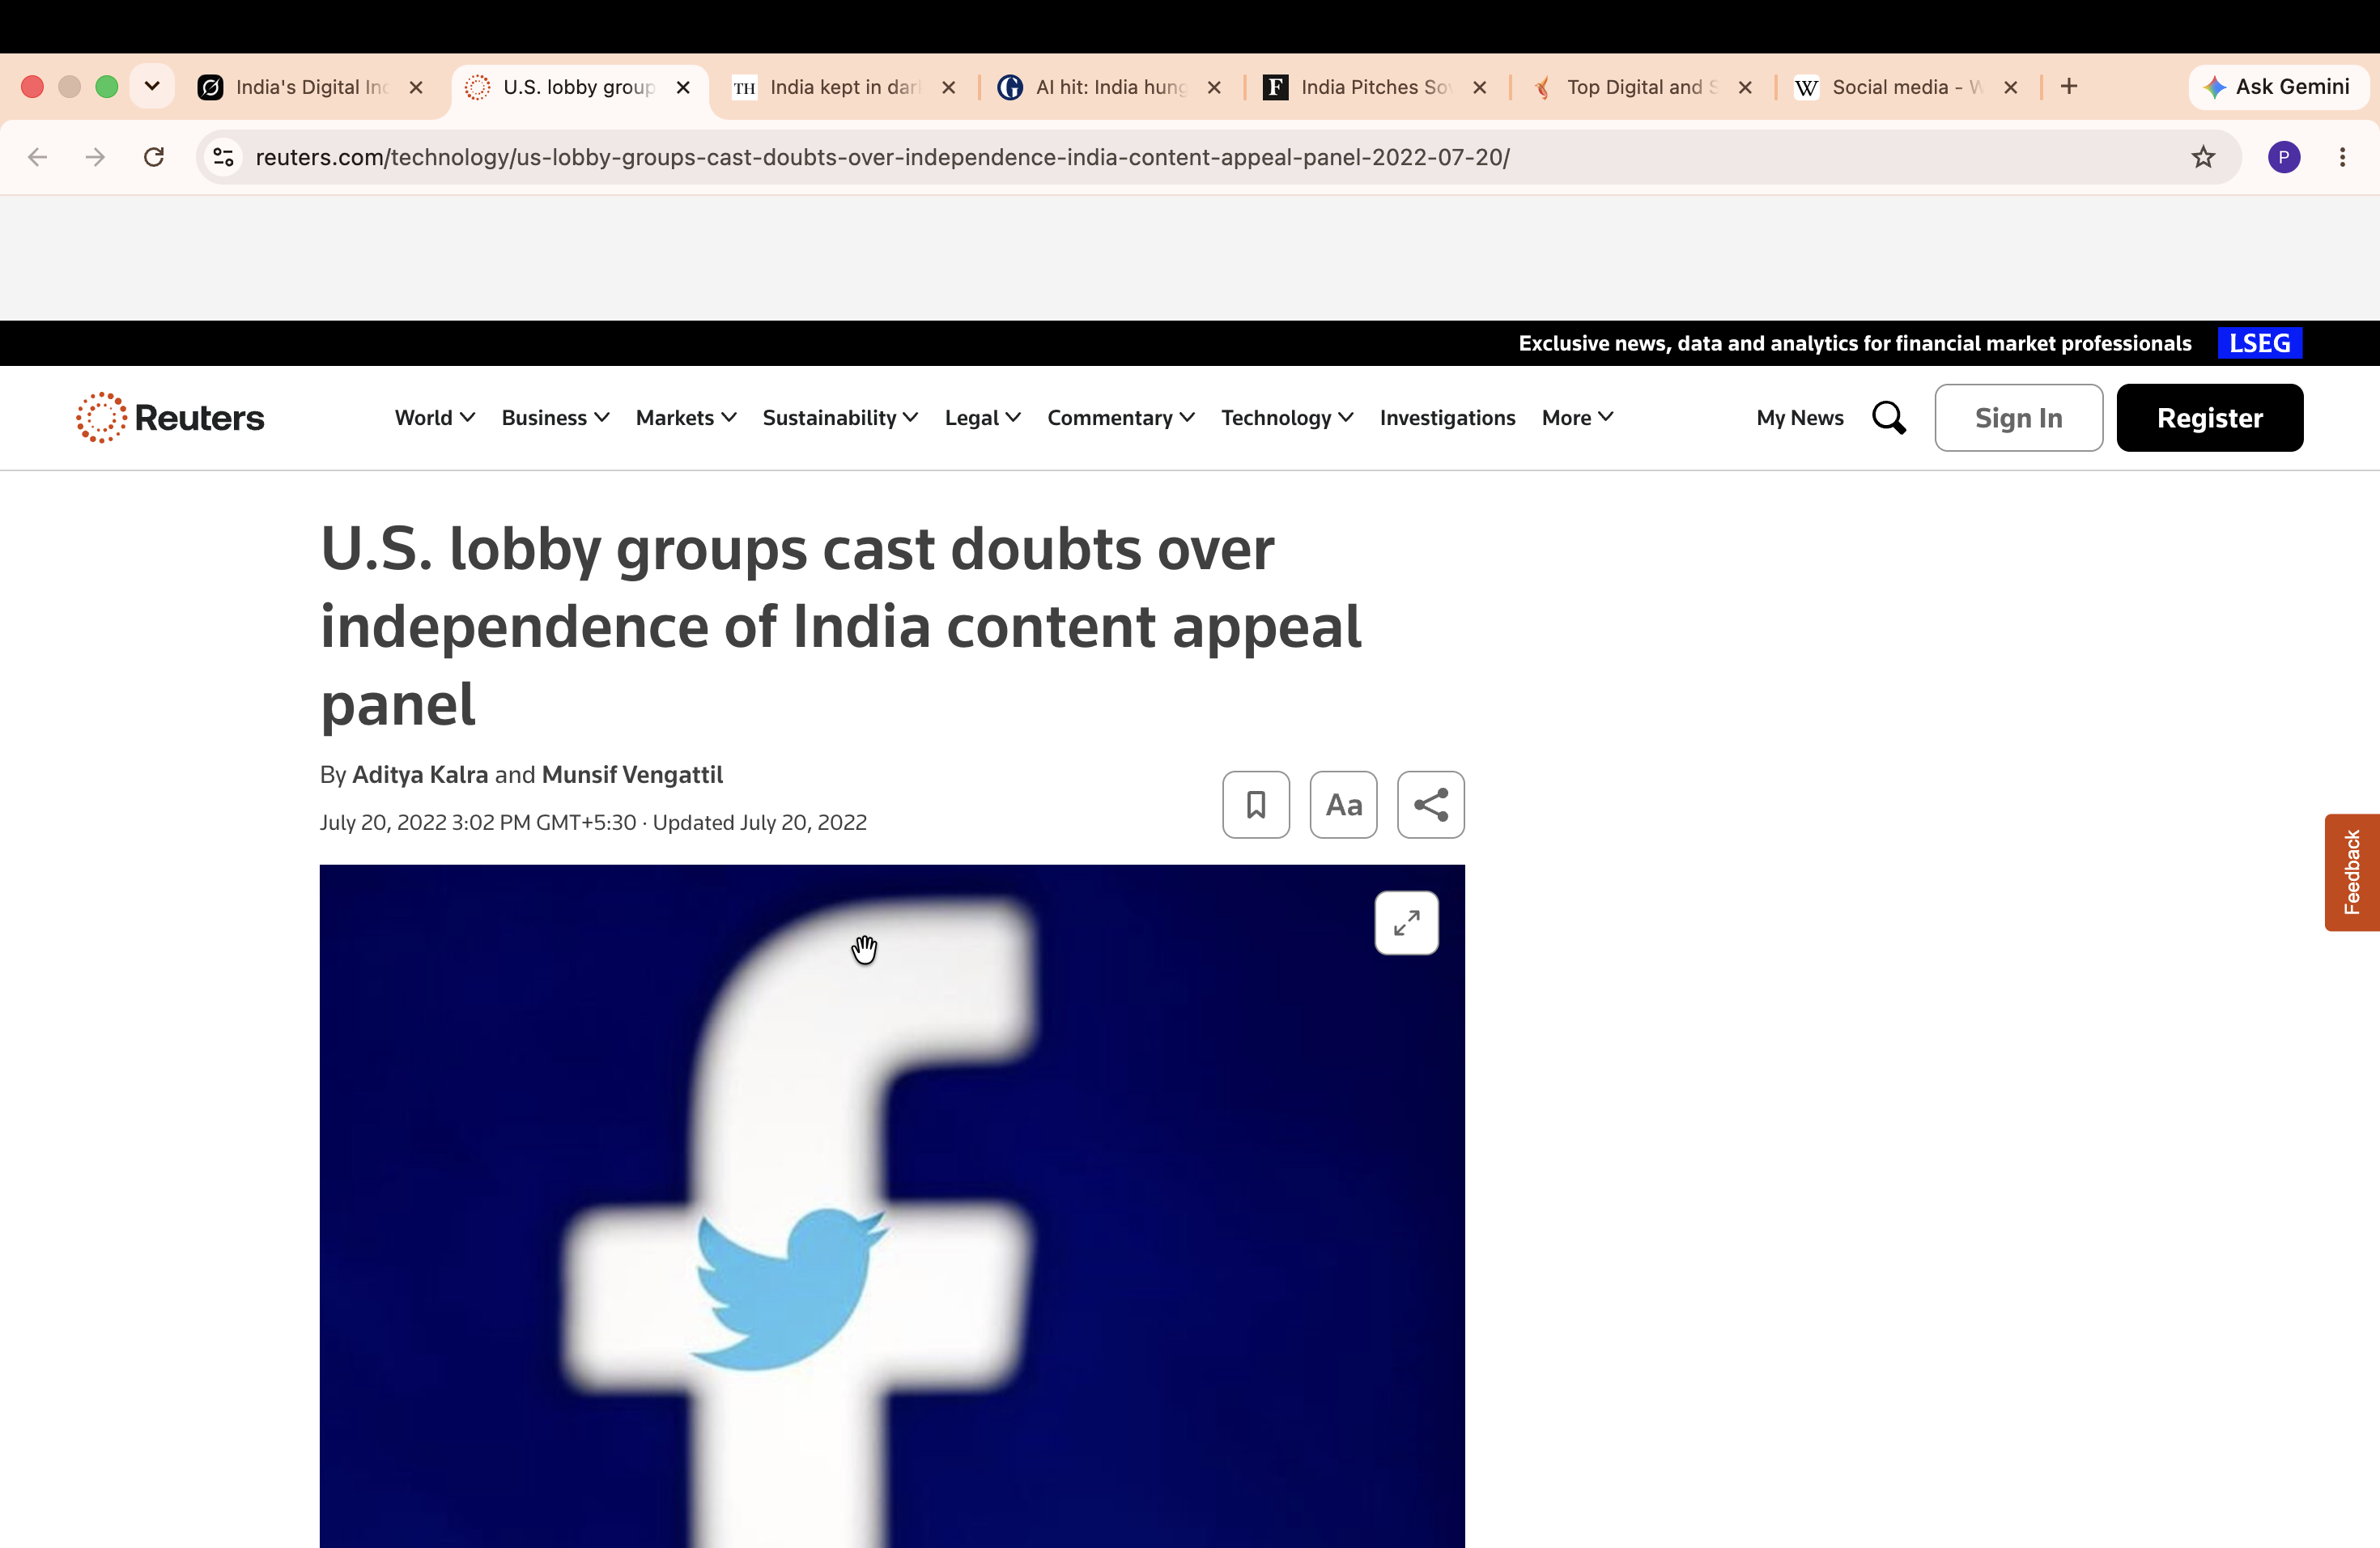2380x1548 pixels.
Task: Open Chrome three-dot menu
Action: (x=2342, y=157)
